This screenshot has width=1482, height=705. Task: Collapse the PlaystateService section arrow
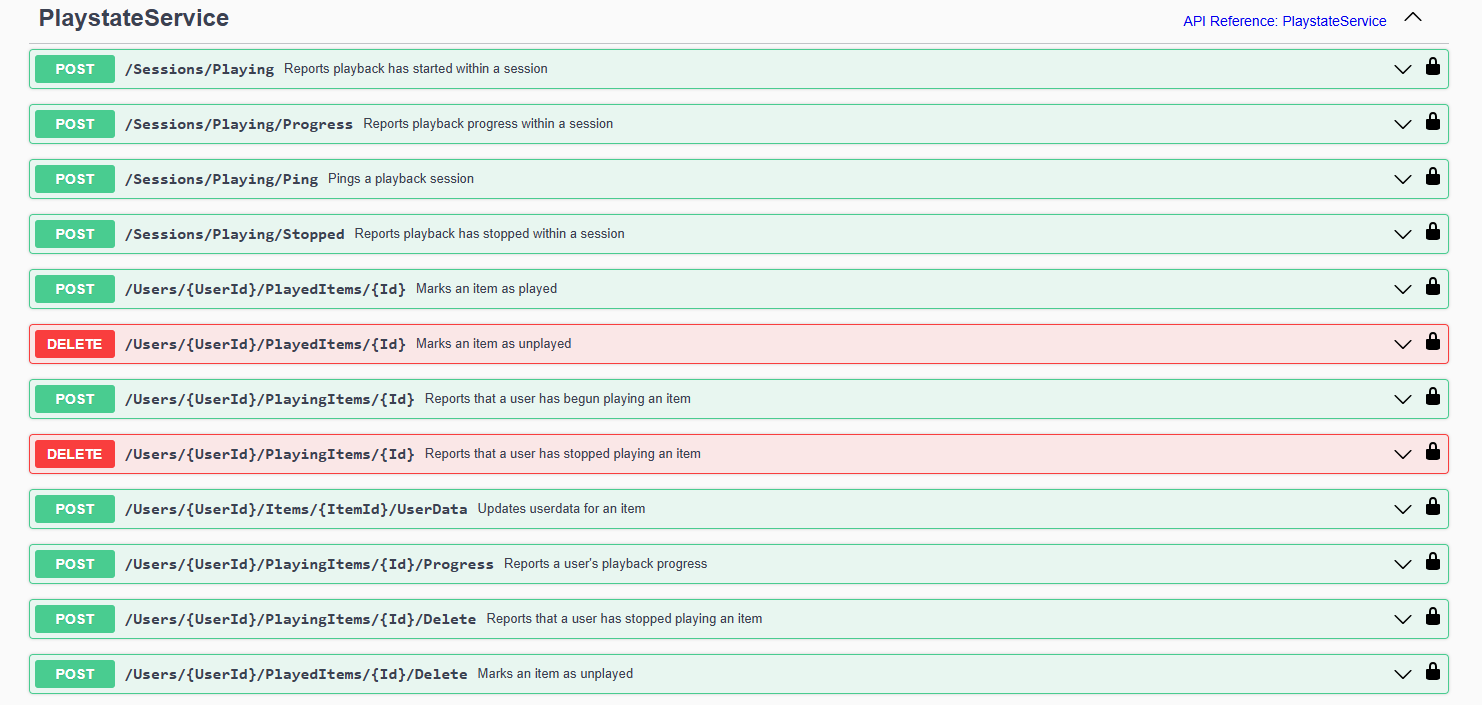(1412, 17)
